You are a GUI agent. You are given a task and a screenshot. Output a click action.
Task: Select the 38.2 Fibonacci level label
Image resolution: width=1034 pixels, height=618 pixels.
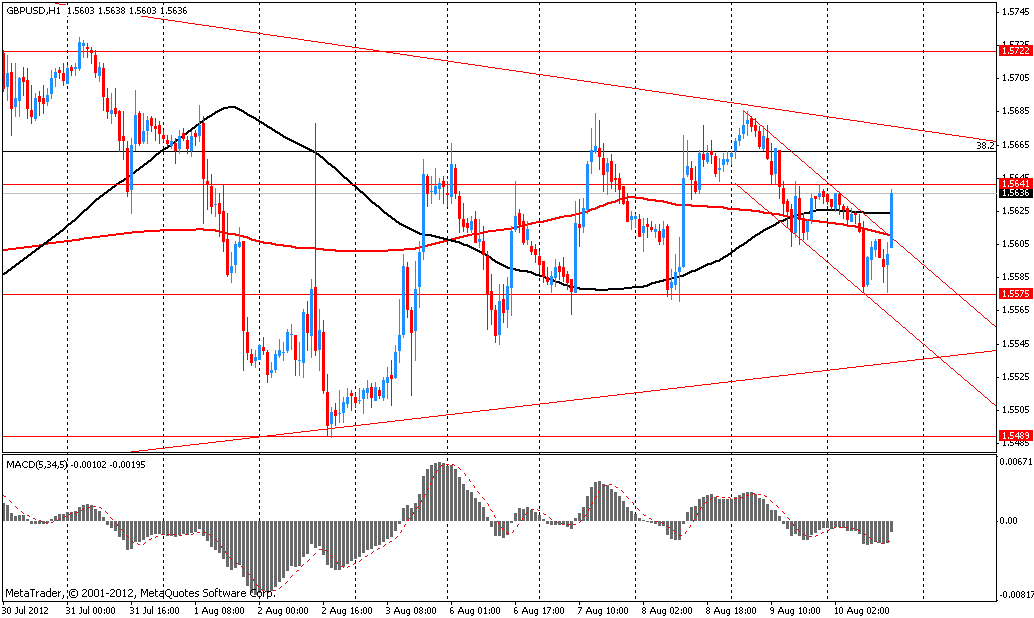coord(983,145)
